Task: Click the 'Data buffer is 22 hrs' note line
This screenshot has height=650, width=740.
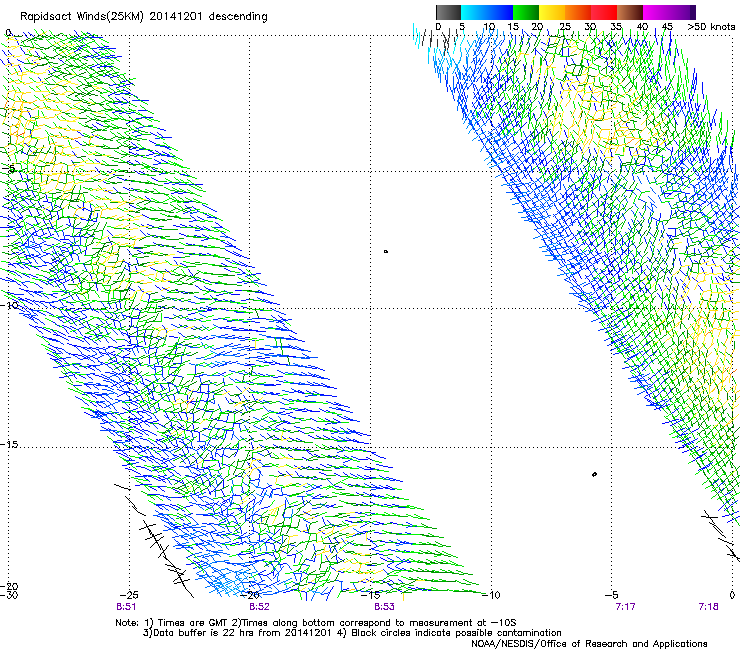Action: click(x=352, y=633)
